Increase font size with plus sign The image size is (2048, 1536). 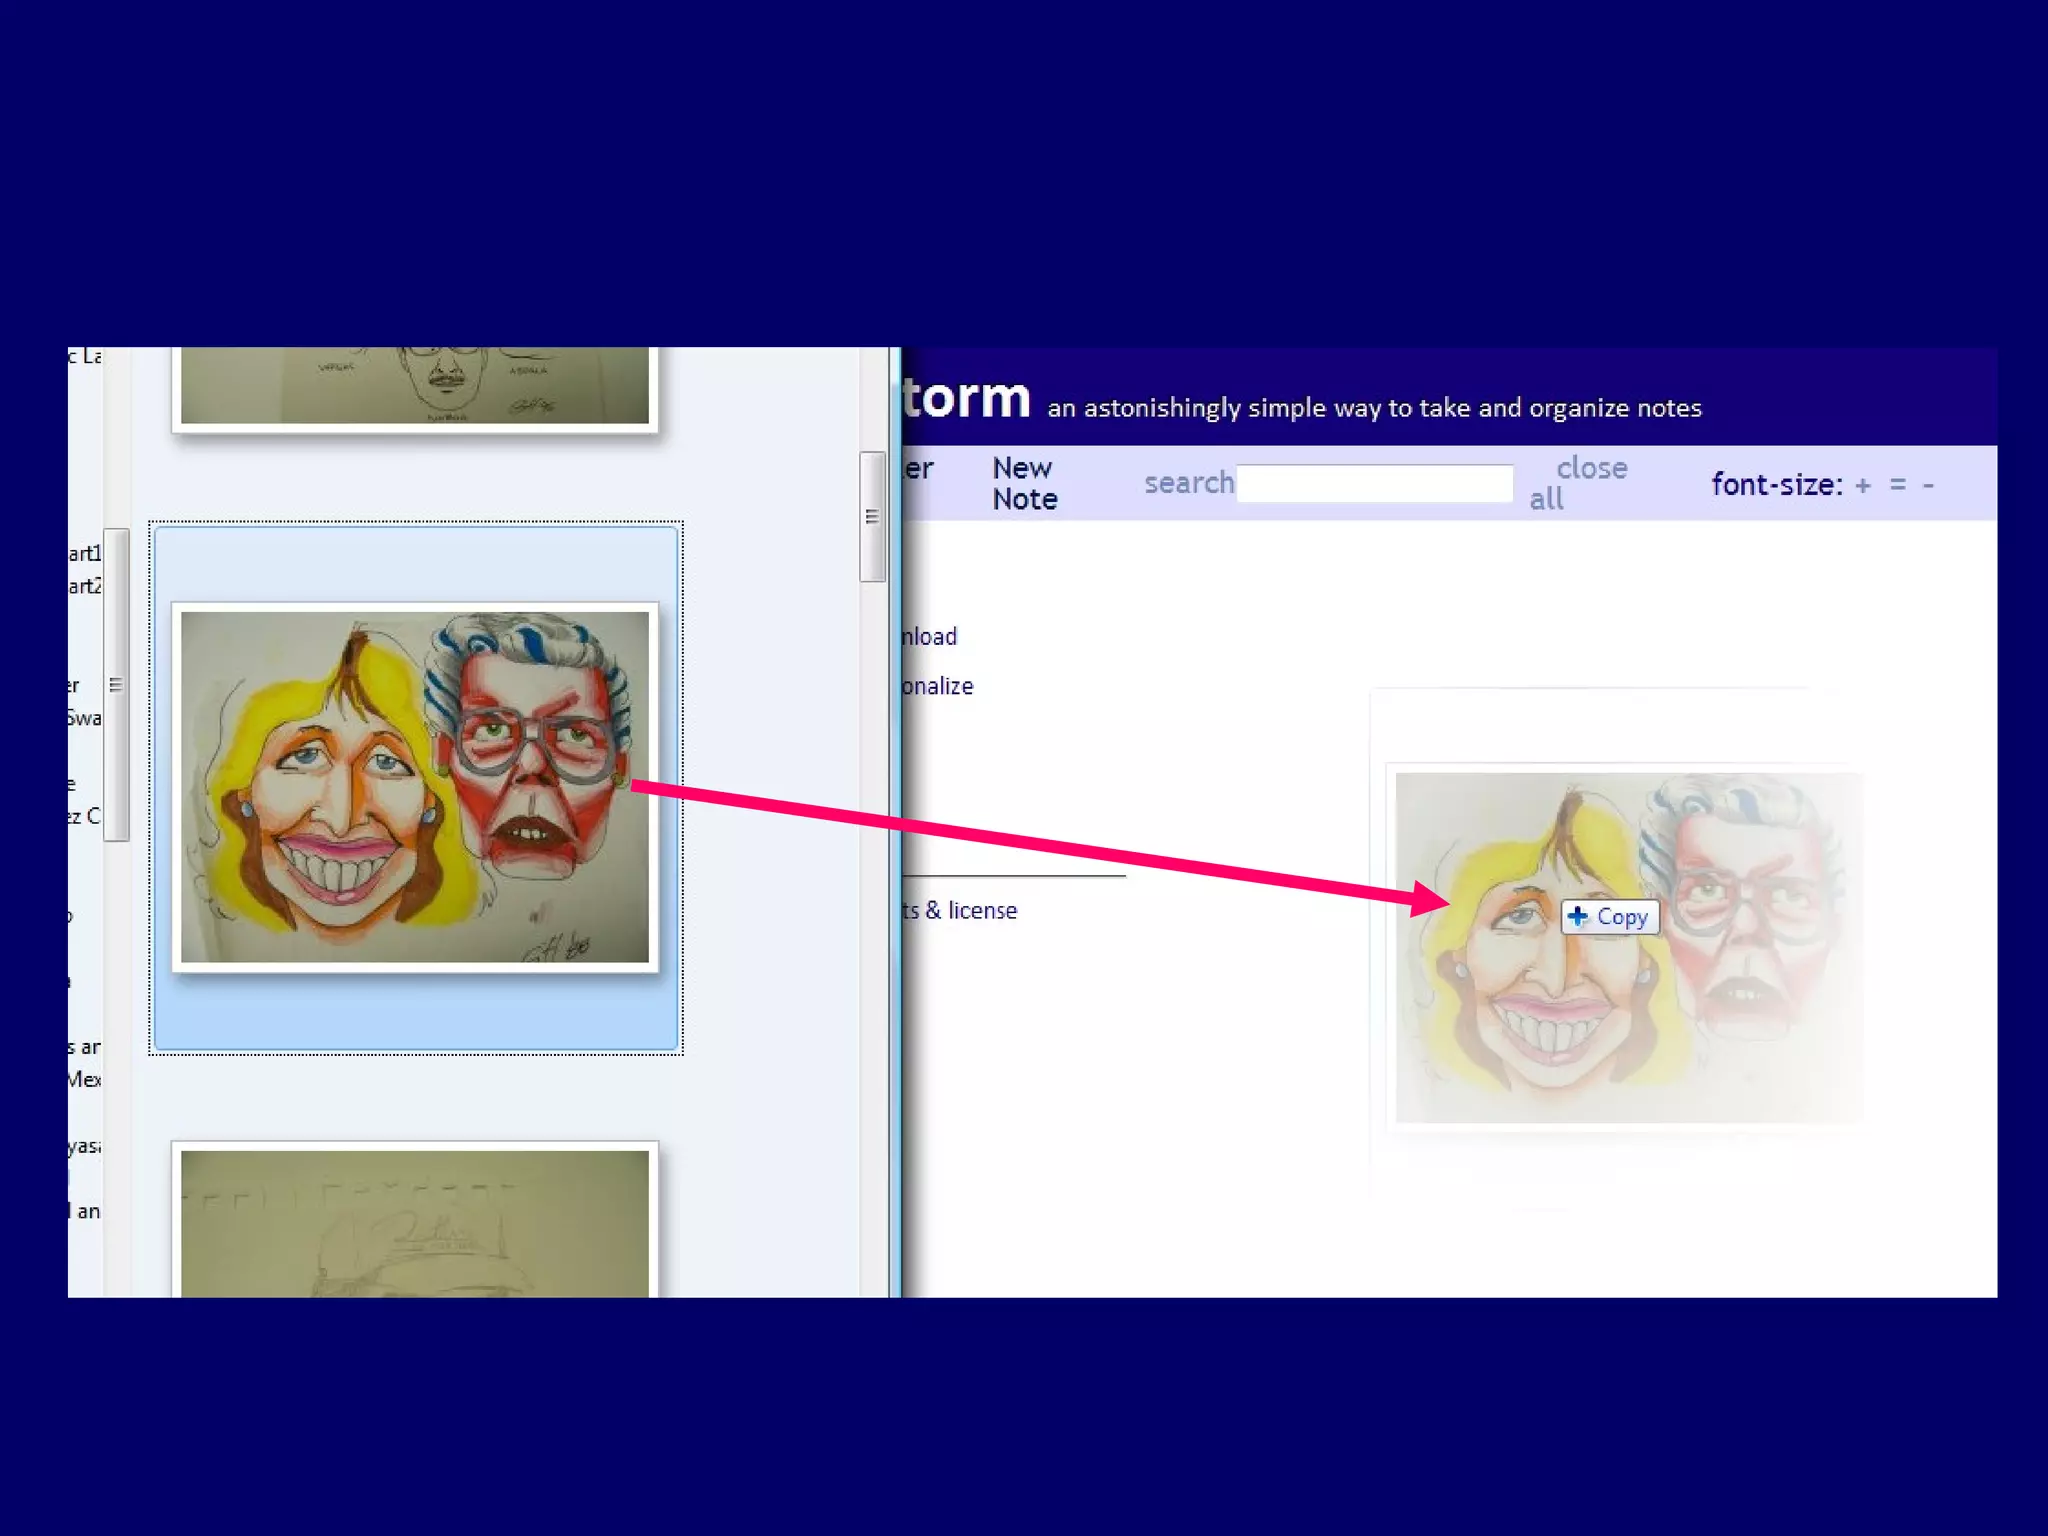click(1862, 485)
